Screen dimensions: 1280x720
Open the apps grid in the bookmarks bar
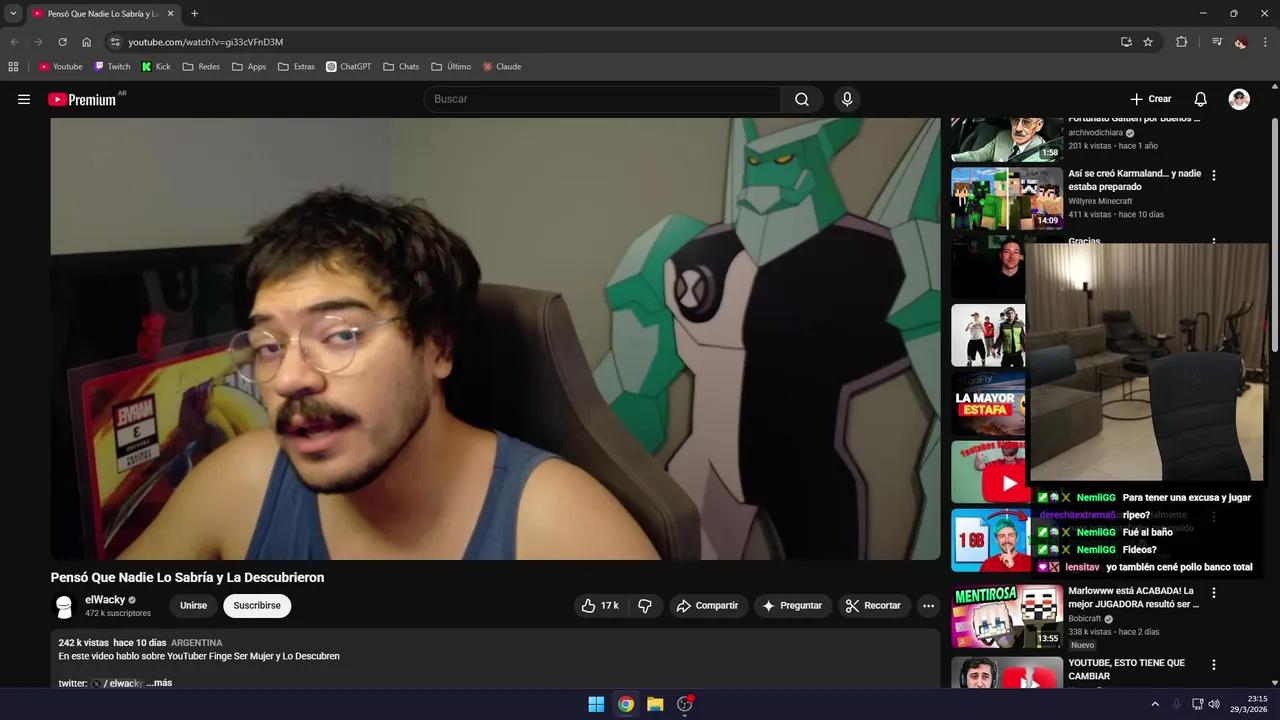tap(13, 67)
